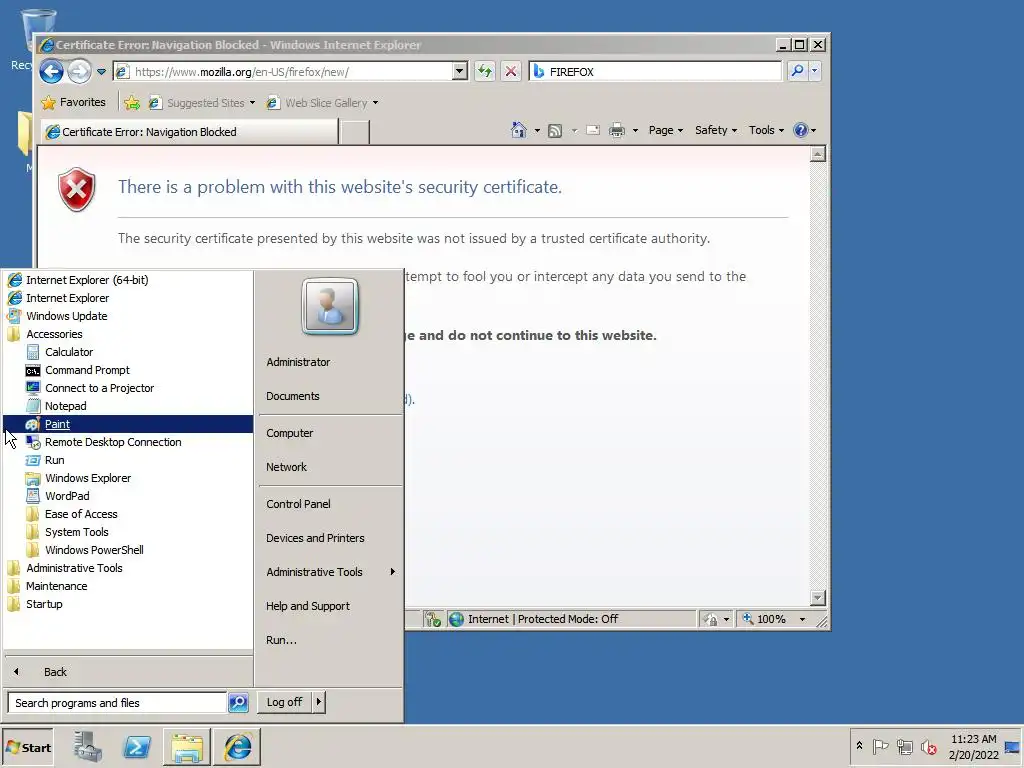Click the Log off button
The image size is (1024, 768).
(284, 702)
